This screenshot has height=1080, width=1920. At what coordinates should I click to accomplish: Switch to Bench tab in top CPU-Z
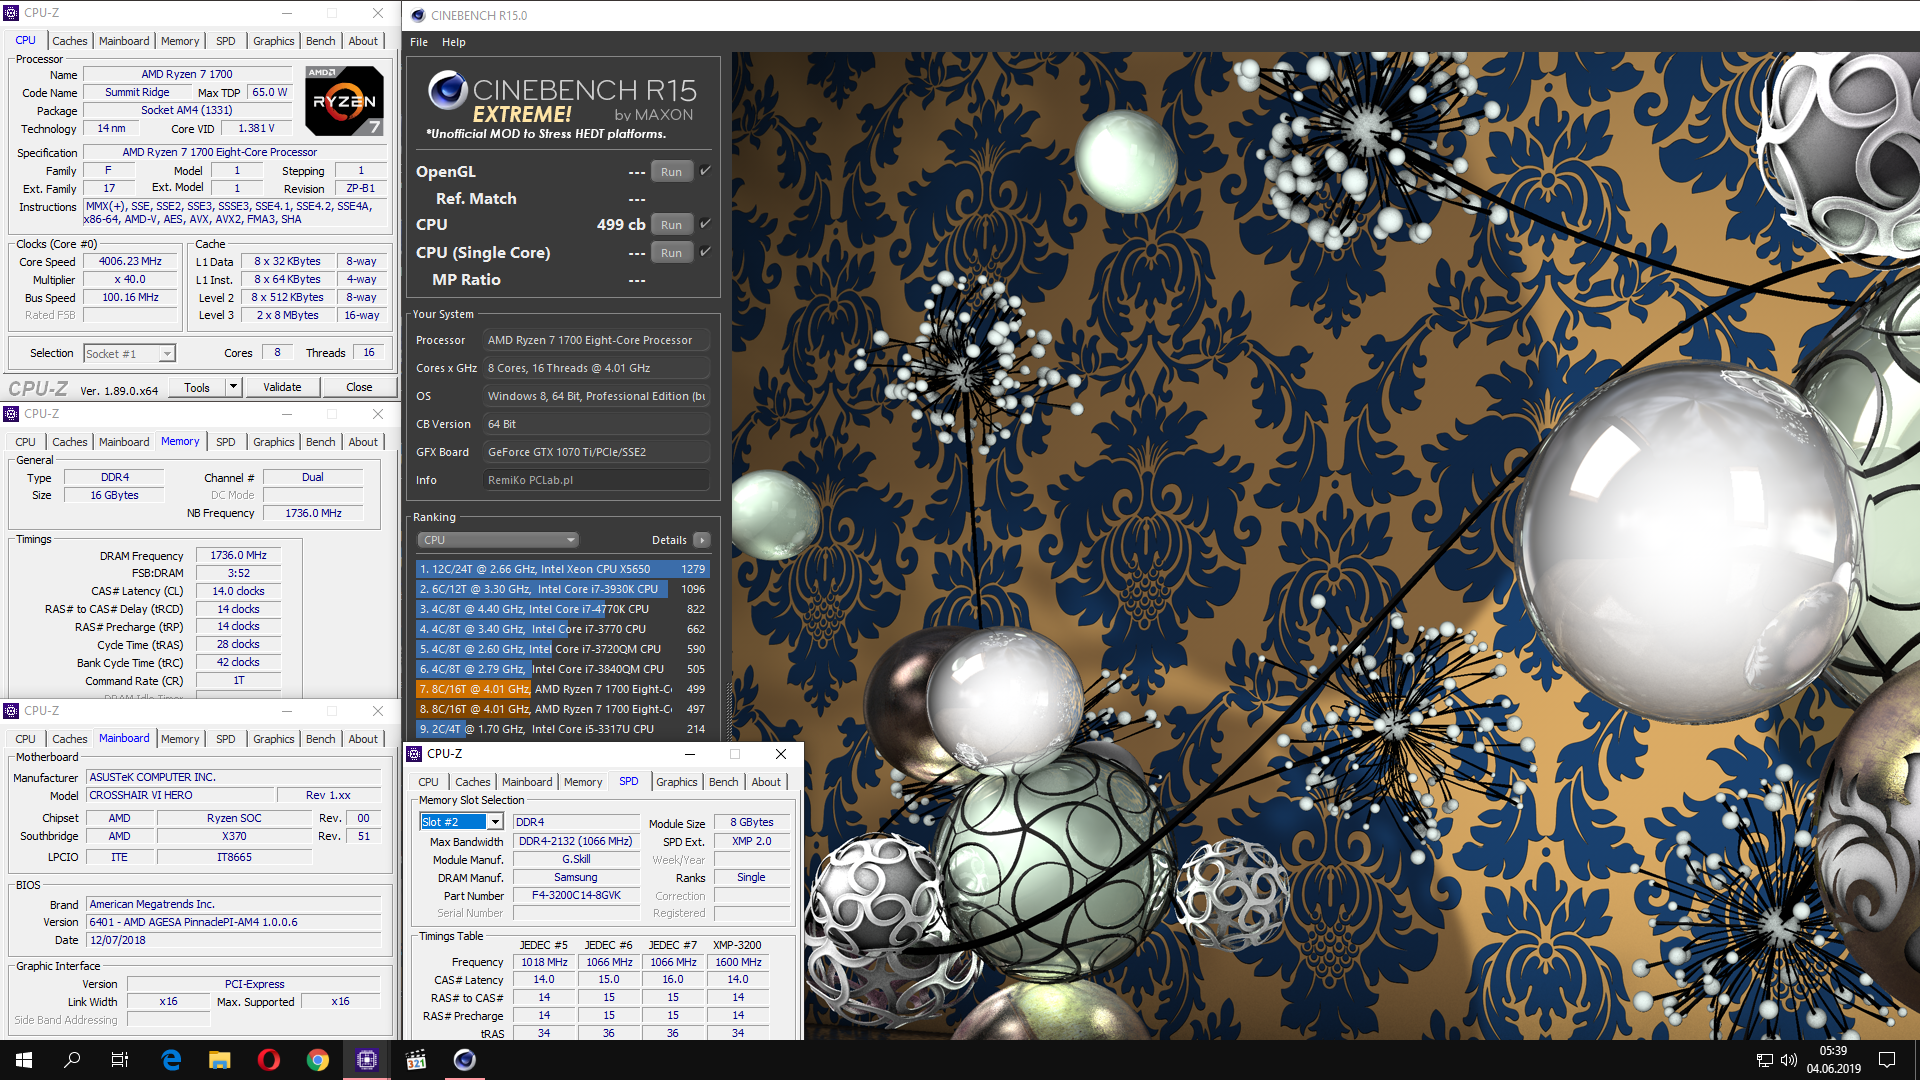tap(321, 41)
